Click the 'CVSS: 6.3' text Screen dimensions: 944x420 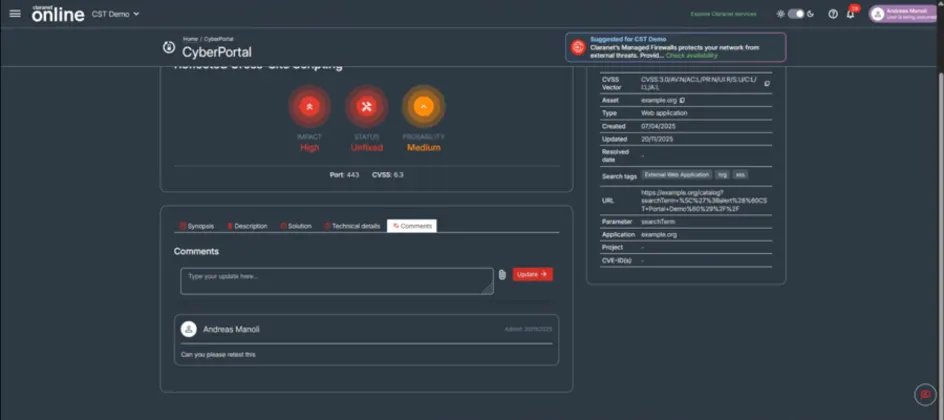(388, 175)
